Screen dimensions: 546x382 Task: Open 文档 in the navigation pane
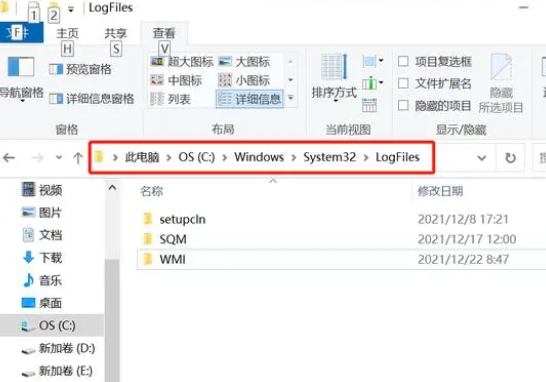[42, 235]
